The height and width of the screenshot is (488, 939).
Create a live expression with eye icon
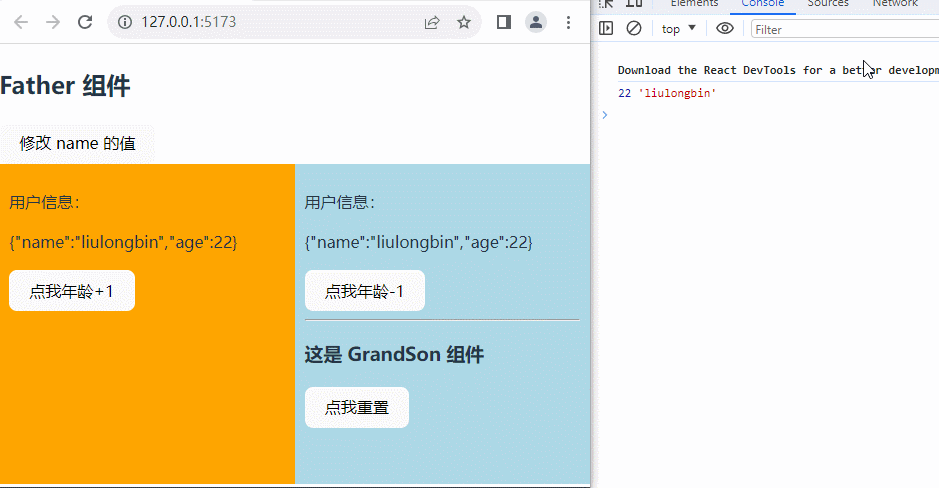point(725,29)
